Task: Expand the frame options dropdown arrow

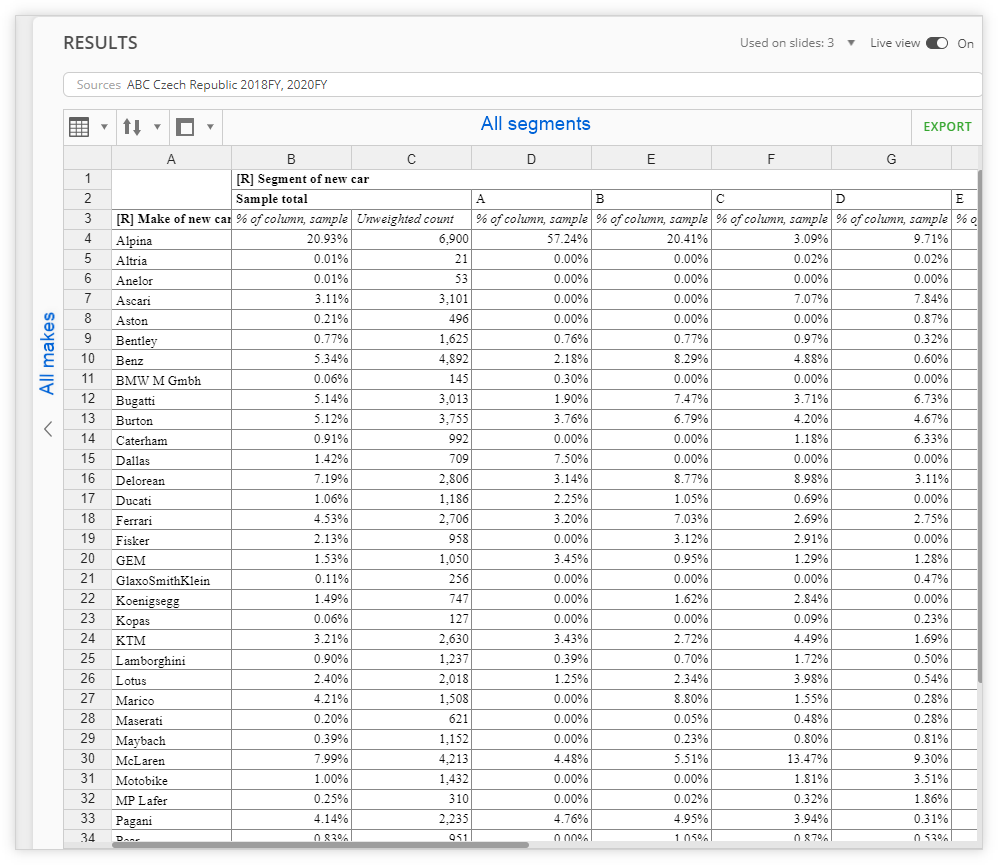Action: tap(210, 127)
